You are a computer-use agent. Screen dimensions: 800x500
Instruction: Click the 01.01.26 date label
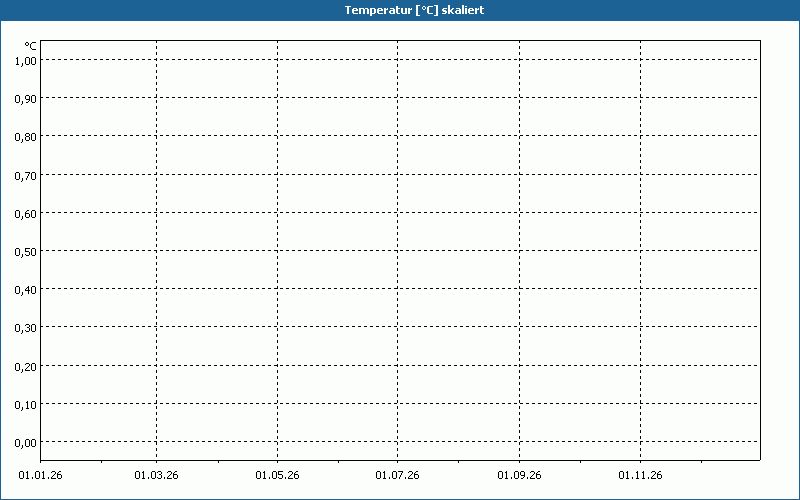[x=41, y=476]
